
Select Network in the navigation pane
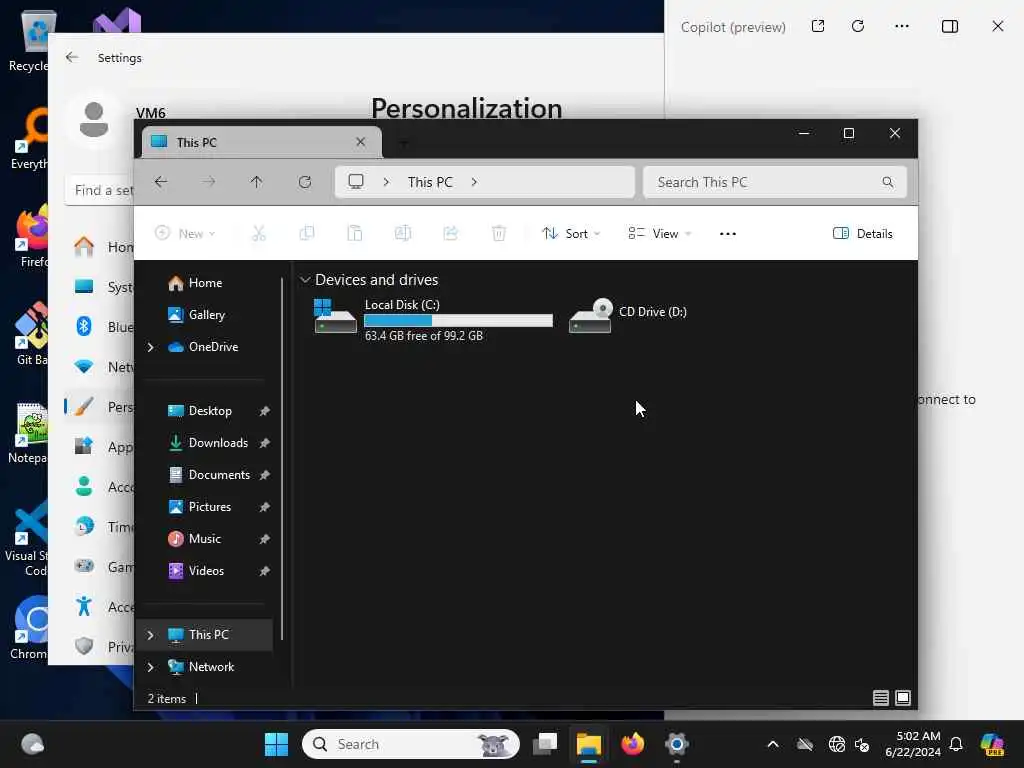211,667
